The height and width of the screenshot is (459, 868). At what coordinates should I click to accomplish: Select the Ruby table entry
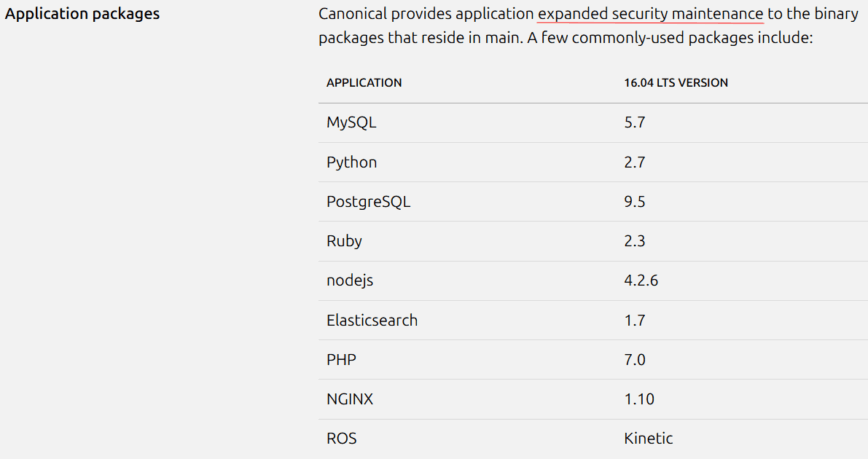[344, 241]
